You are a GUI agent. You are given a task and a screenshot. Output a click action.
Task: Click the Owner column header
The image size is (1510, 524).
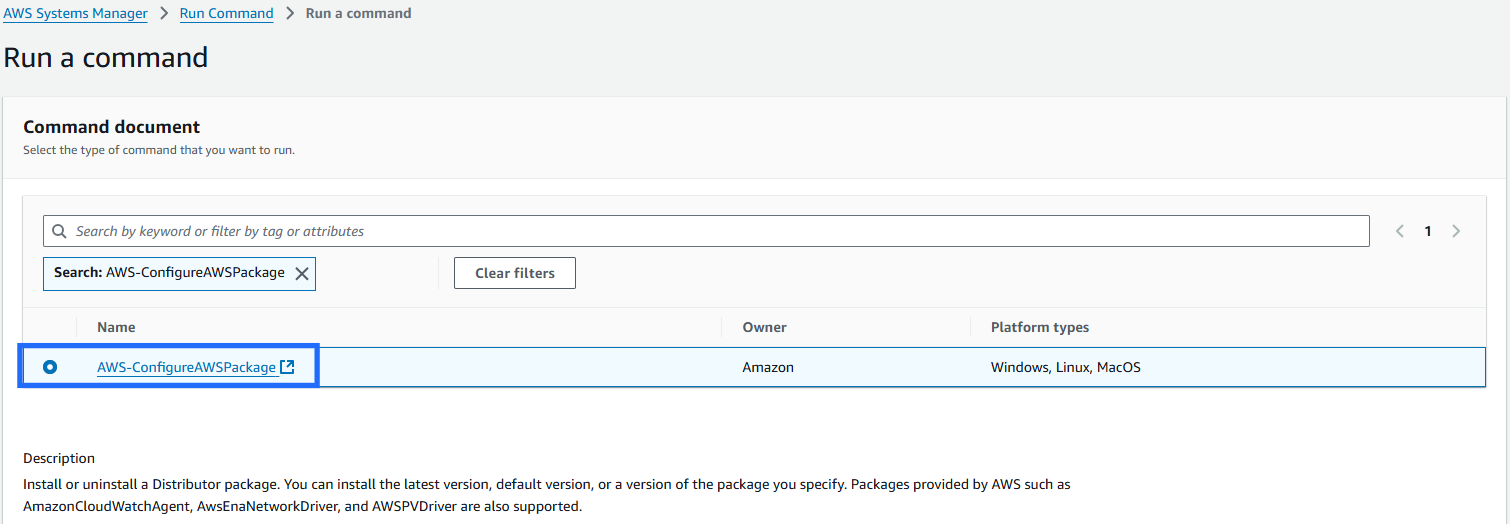click(x=764, y=327)
